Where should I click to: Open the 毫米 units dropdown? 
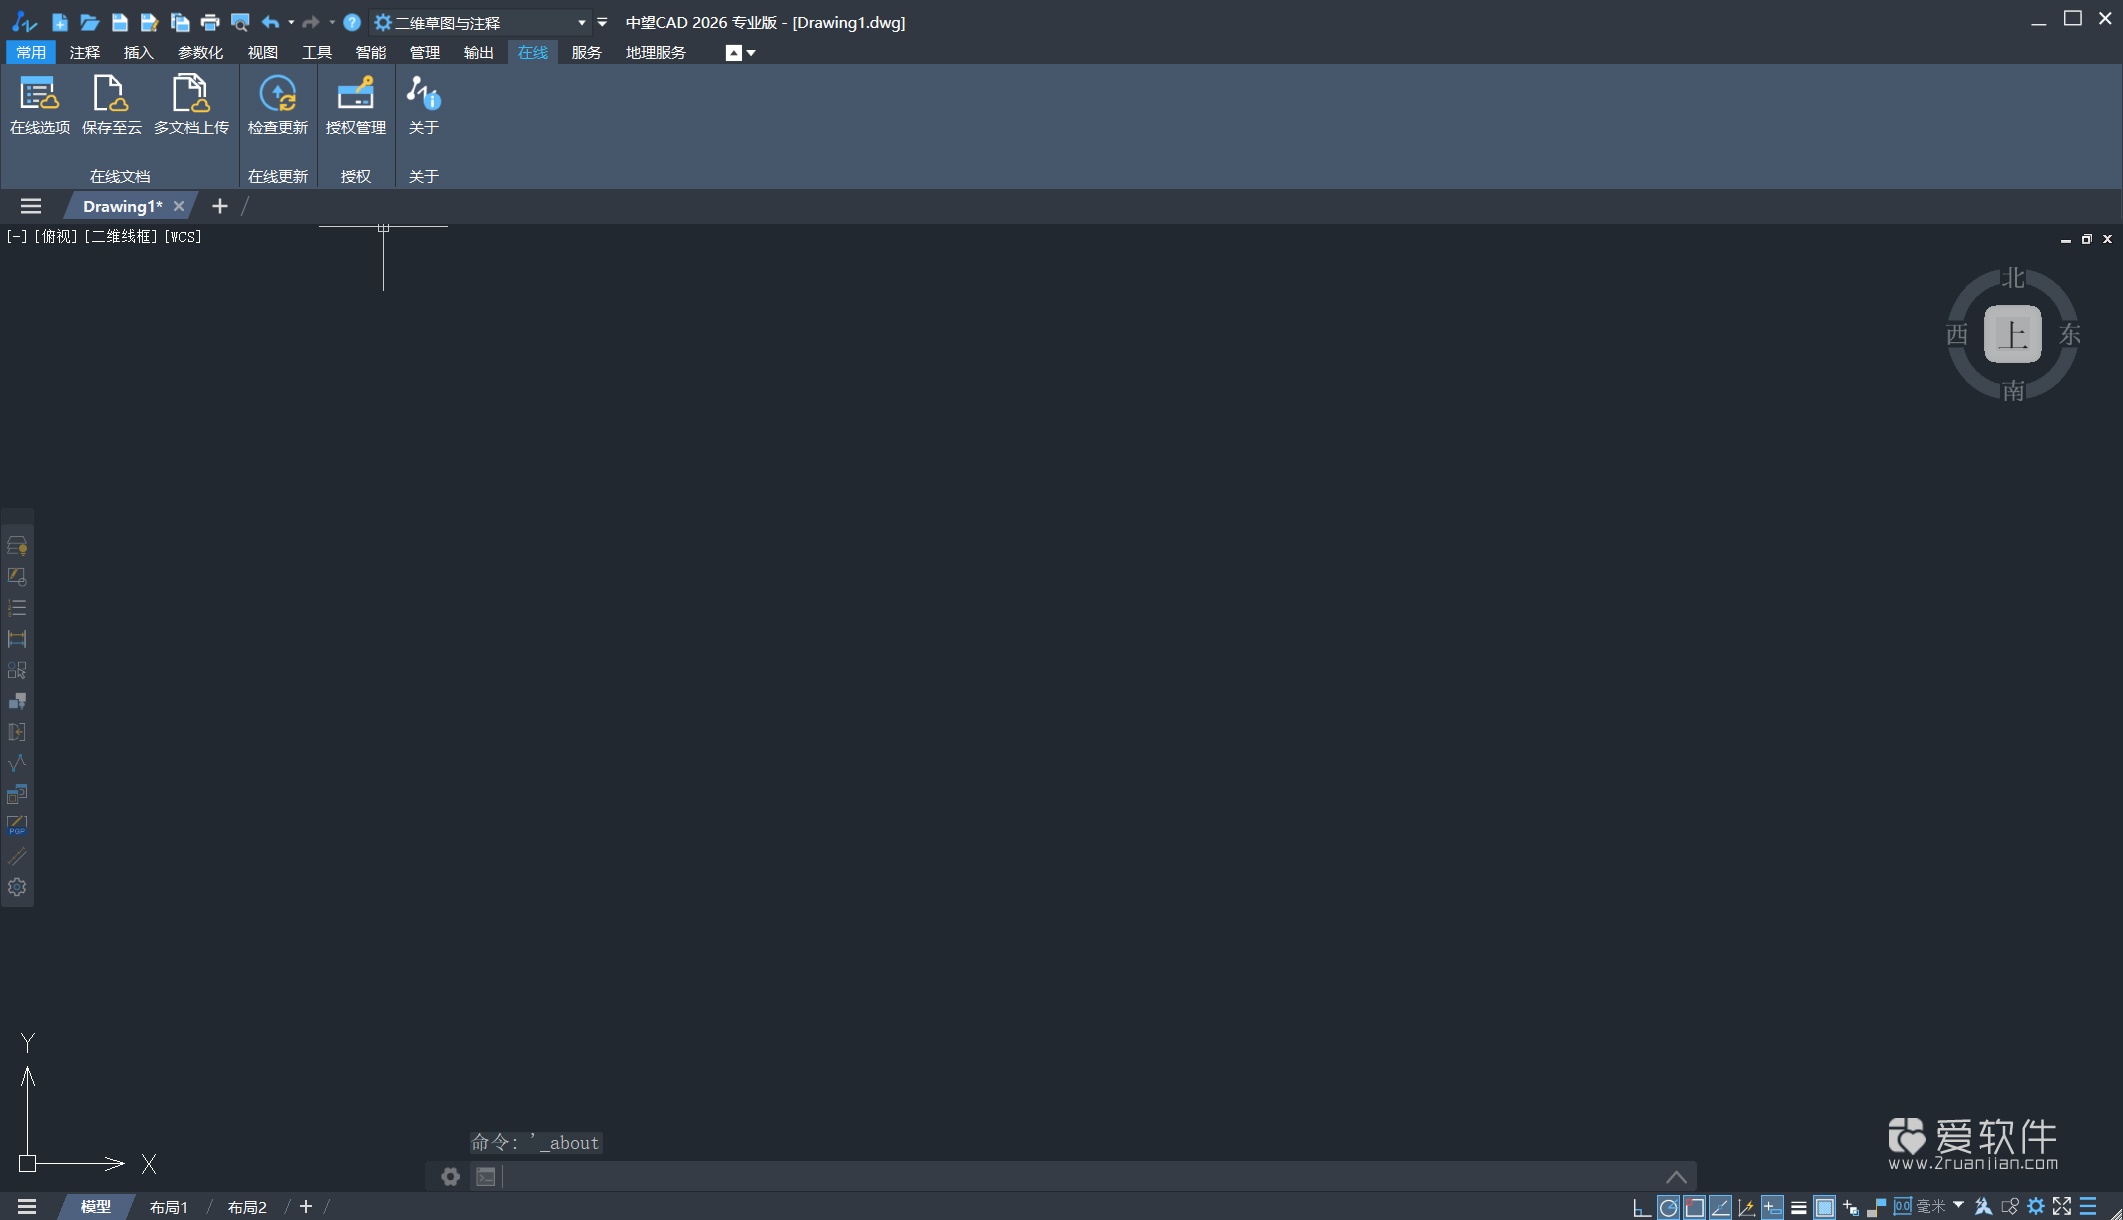click(1958, 1205)
